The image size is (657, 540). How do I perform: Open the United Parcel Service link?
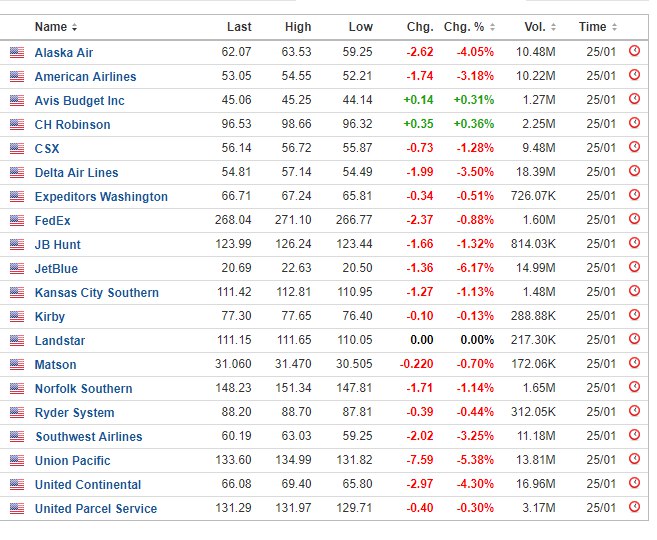[96, 509]
